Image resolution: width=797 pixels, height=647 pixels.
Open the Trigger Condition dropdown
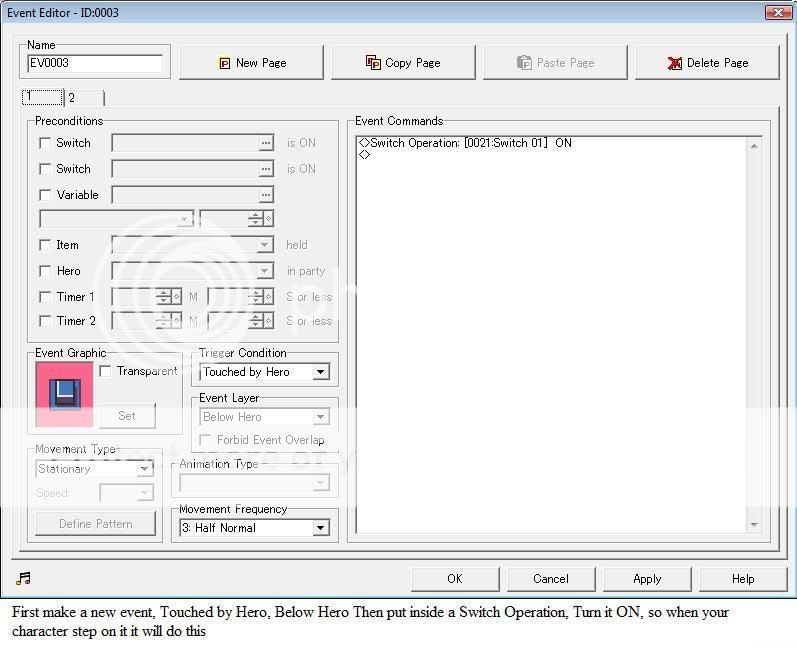pyautogui.click(x=320, y=372)
